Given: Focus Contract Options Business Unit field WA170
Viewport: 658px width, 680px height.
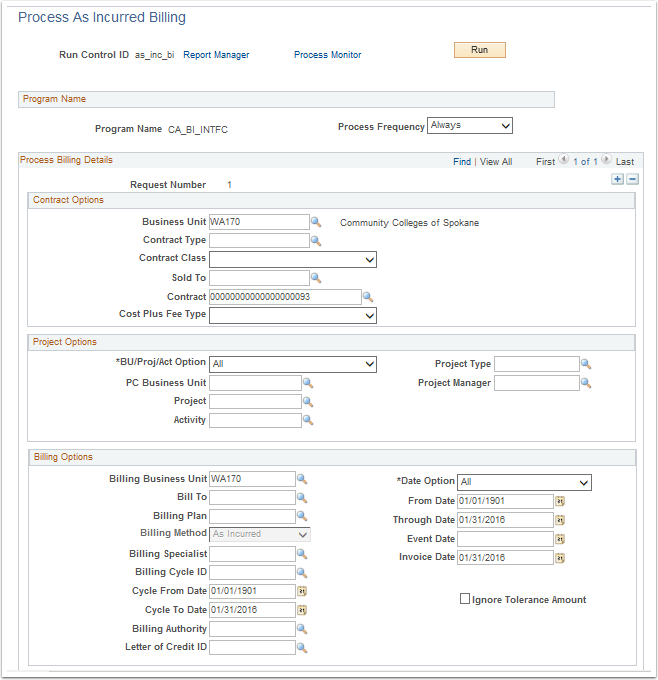Looking at the screenshot, I should (x=259, y=222).
